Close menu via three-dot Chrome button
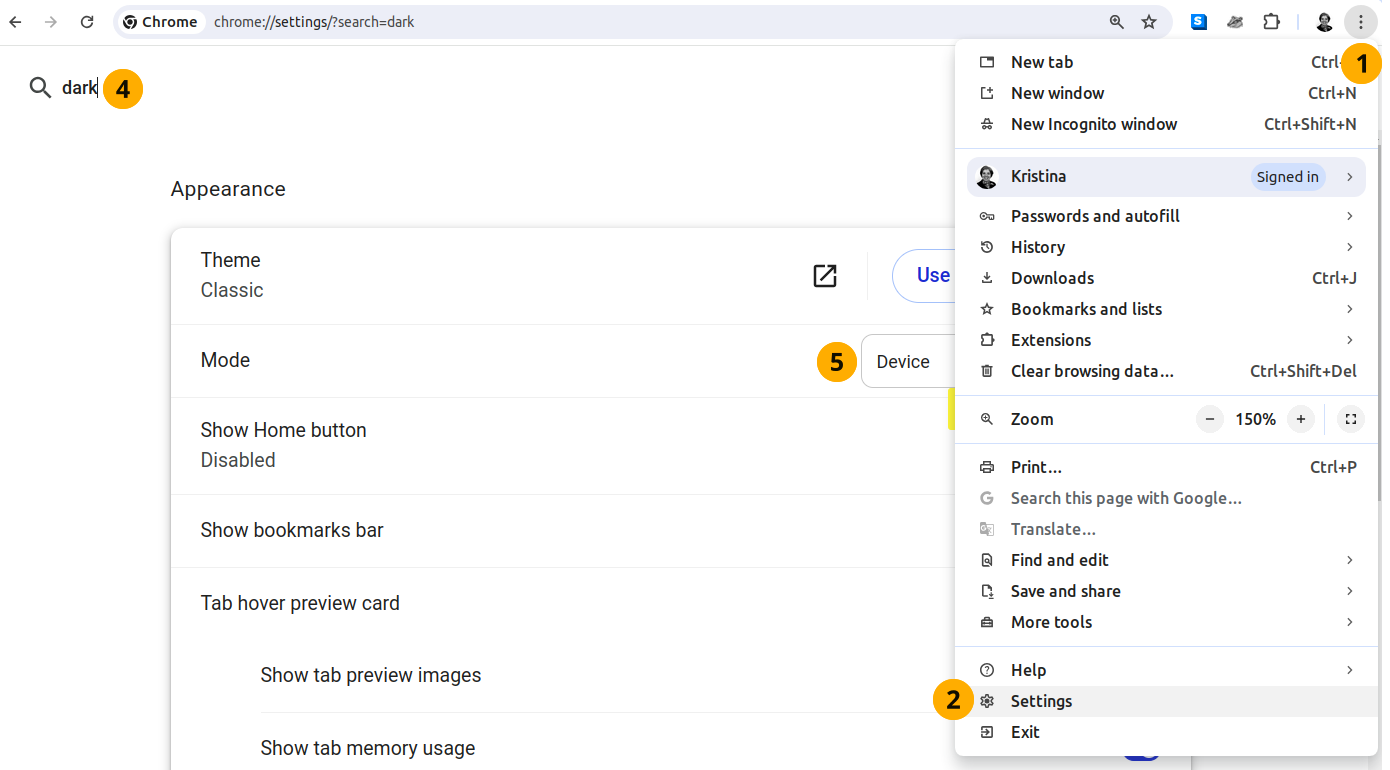The height and width of the screenshot is (770, 1390). click(1360, 22)
